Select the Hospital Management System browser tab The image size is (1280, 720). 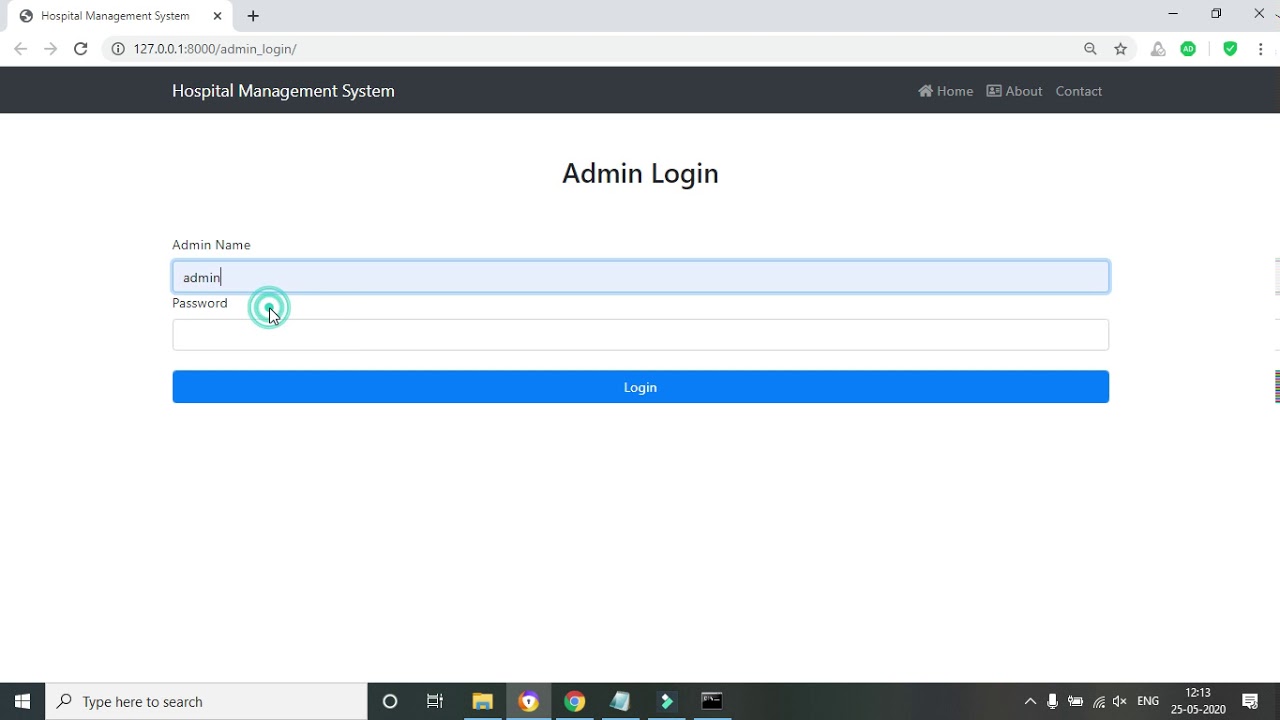tap(120, 16)
